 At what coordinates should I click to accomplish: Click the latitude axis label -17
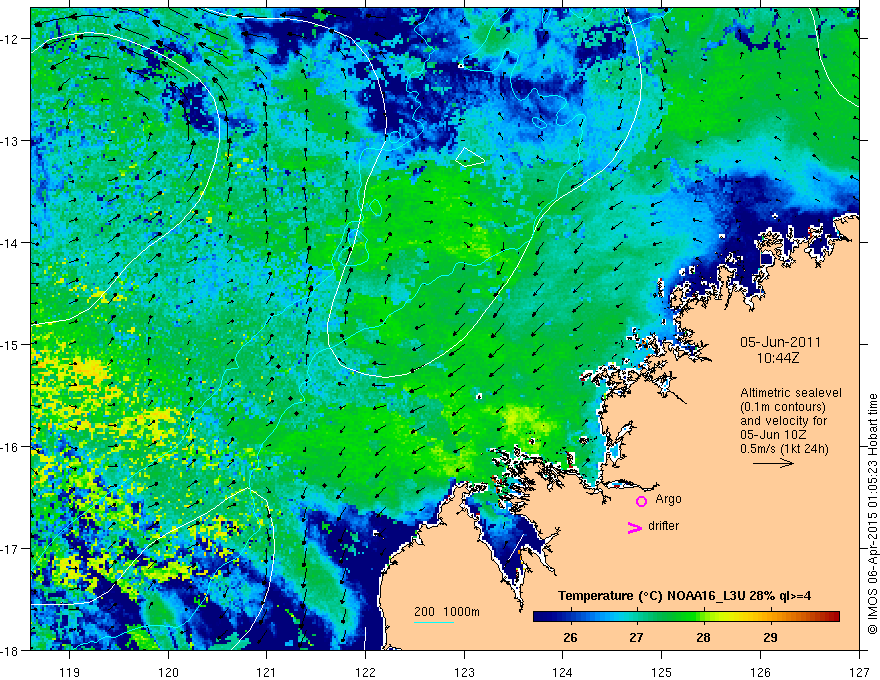point(10,549)
